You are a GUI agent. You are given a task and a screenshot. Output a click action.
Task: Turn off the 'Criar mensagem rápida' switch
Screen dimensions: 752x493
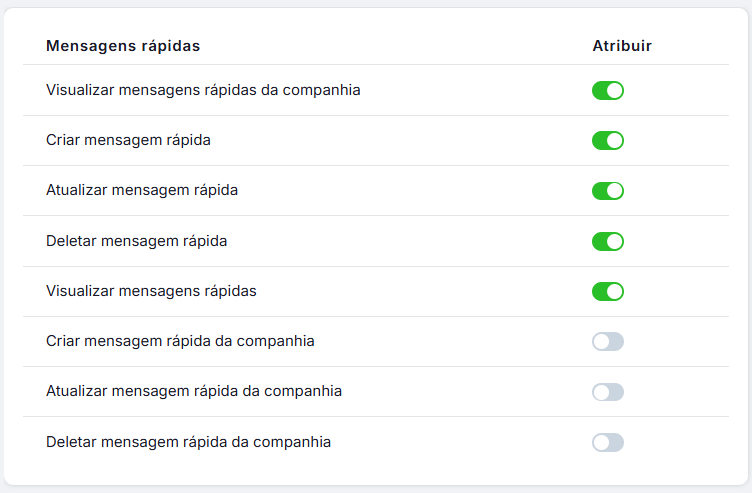608,140
